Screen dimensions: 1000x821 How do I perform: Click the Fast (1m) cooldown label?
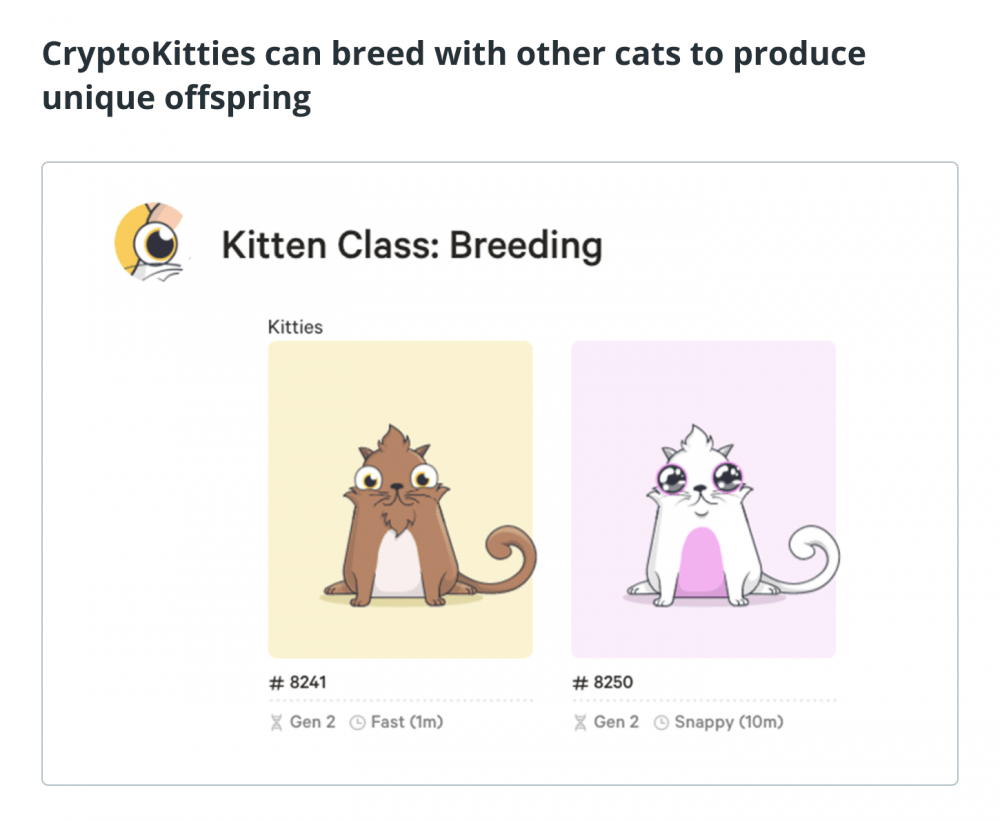pos(407,722)
